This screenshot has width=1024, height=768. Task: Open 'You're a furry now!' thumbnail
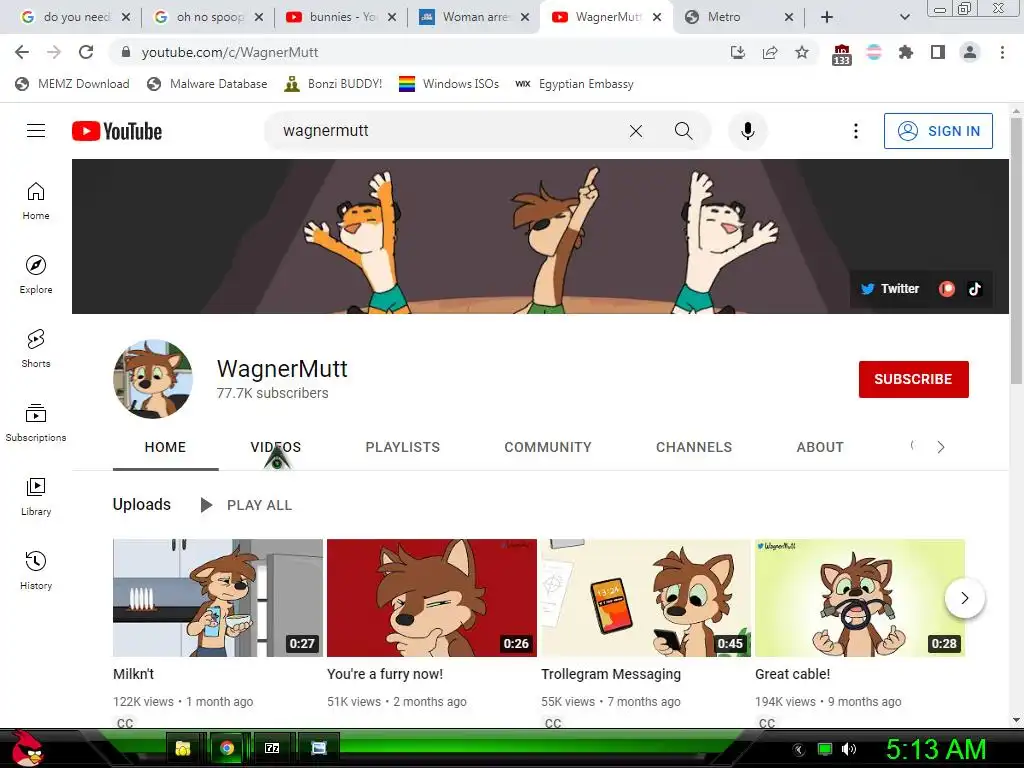click(x=432, y=598)
